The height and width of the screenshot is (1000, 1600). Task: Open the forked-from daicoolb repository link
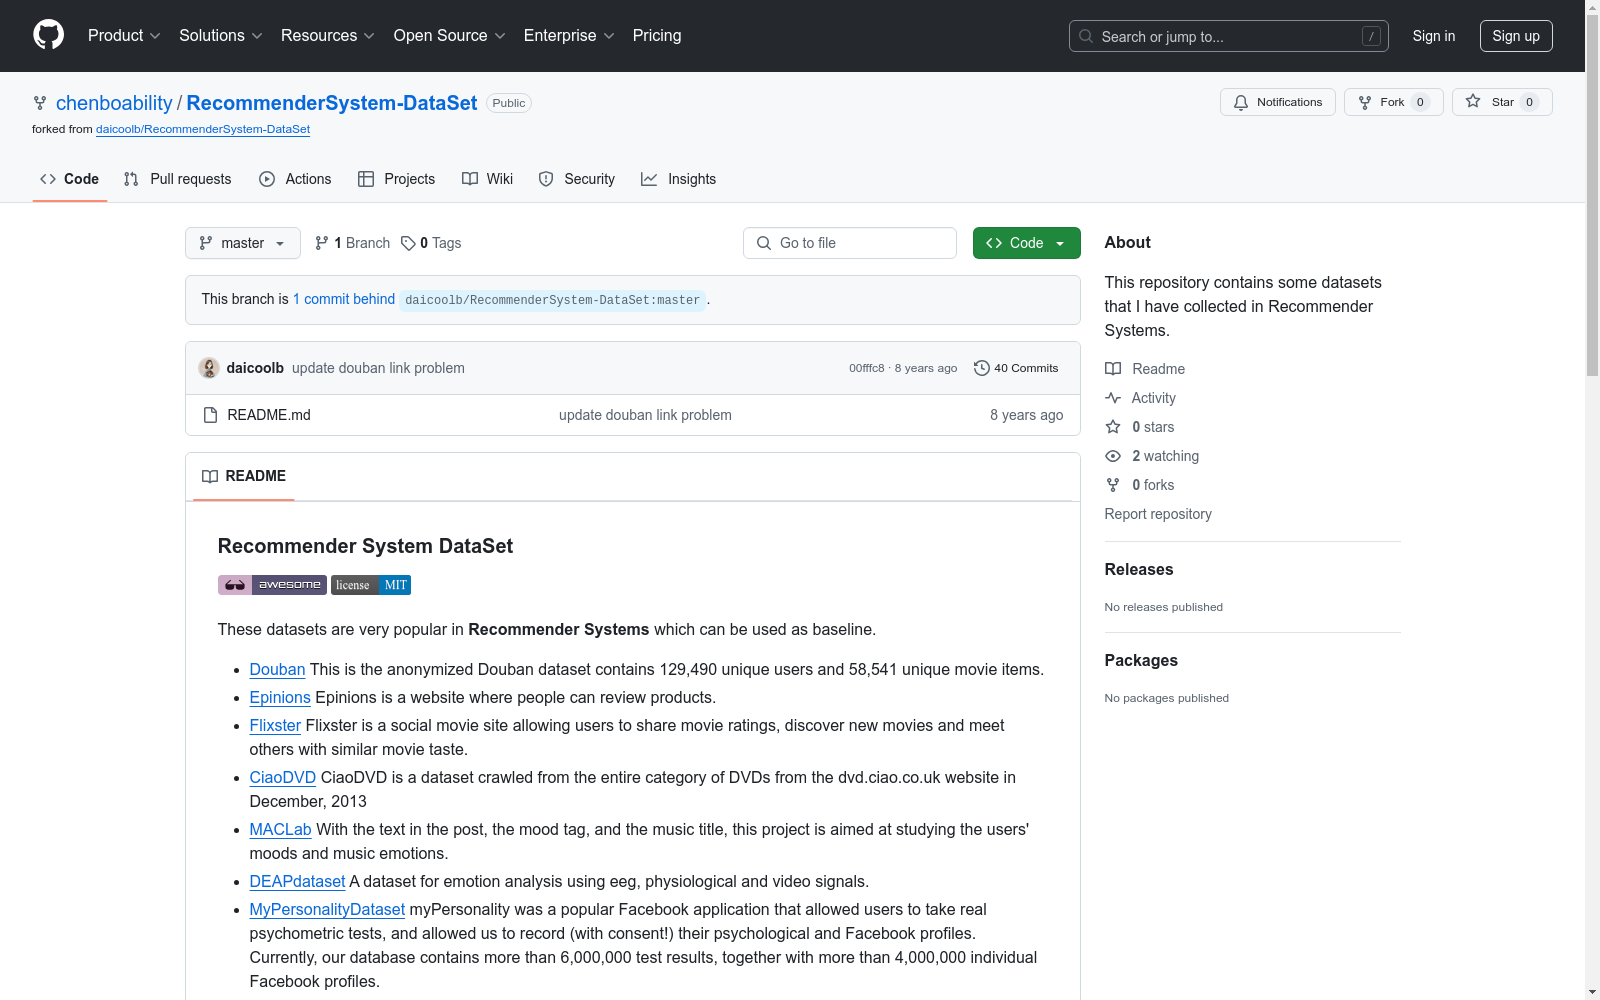pyautogui.click(x=203, y=129)
